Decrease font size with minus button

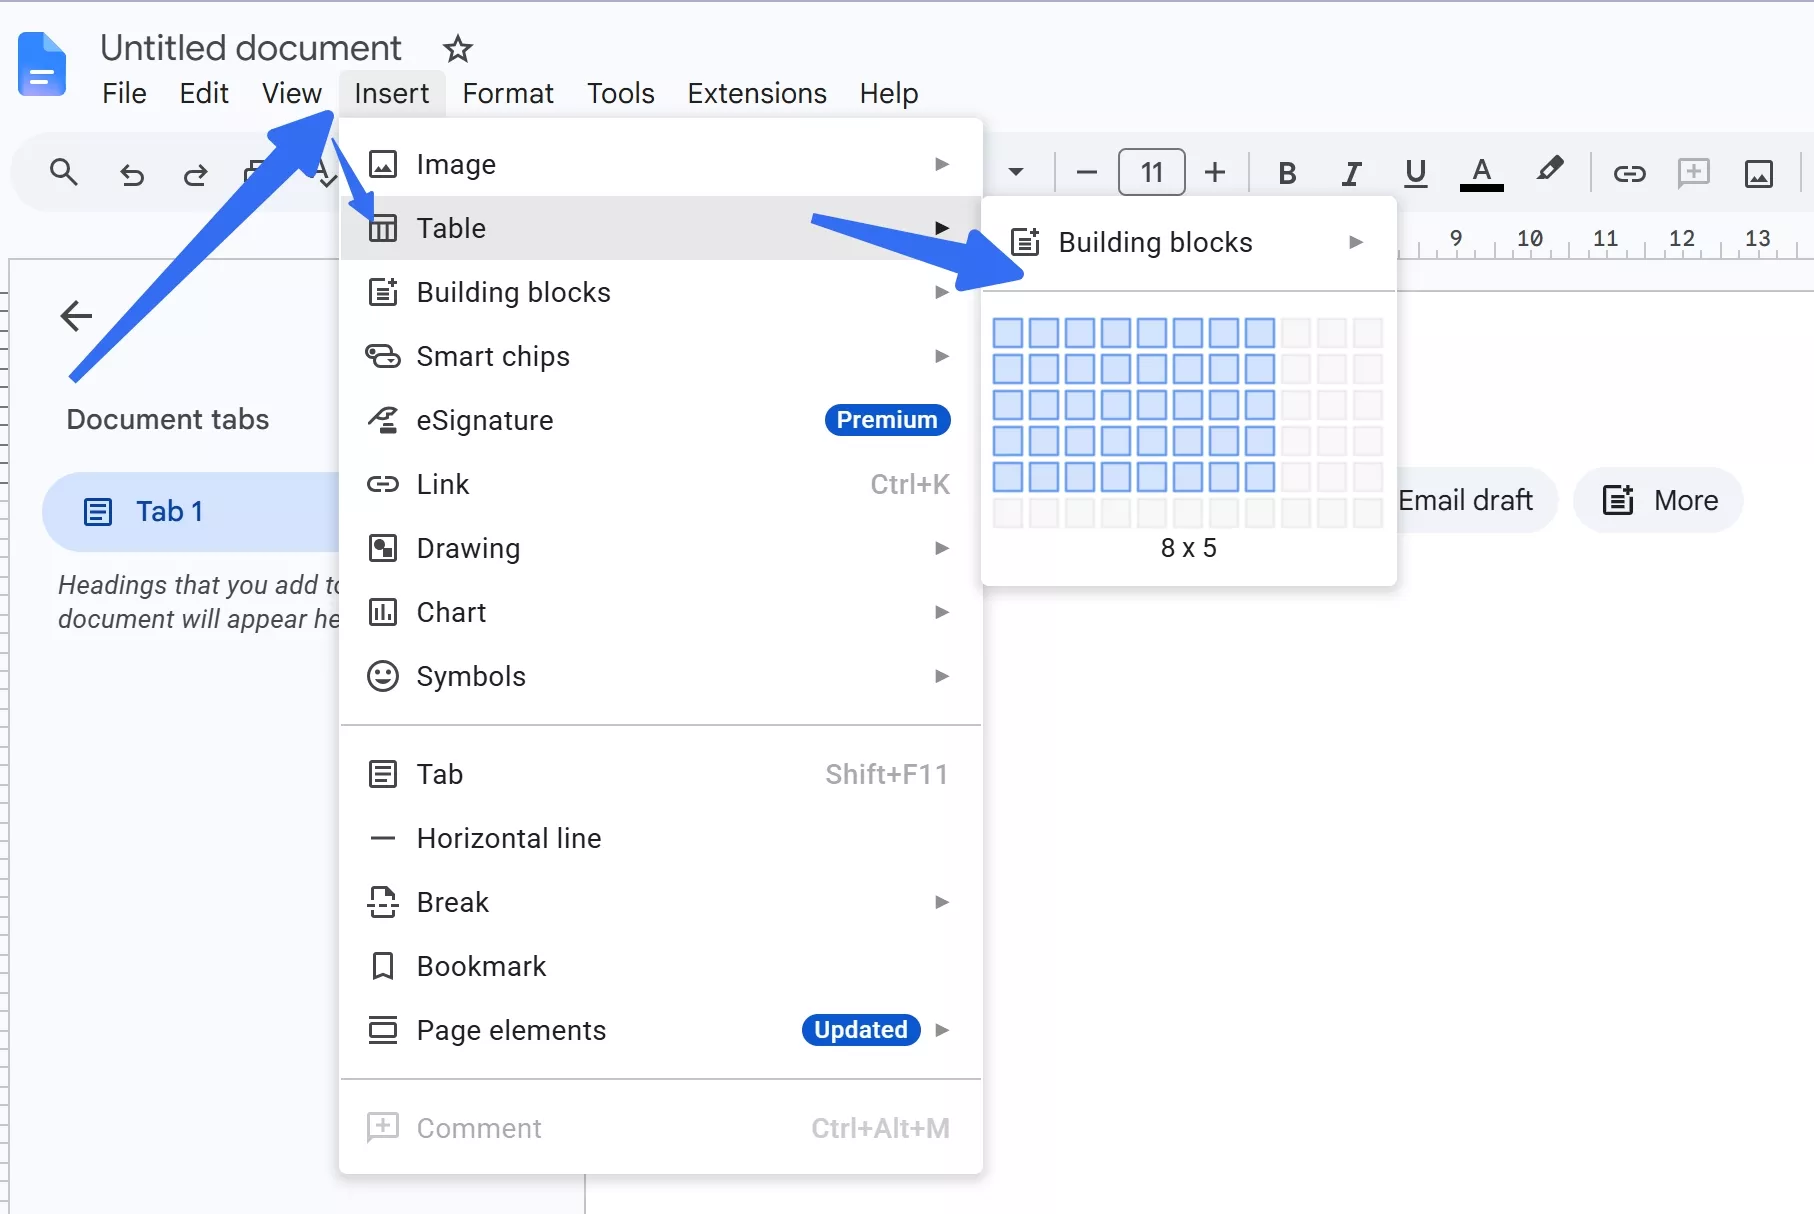click(1087, 172)
